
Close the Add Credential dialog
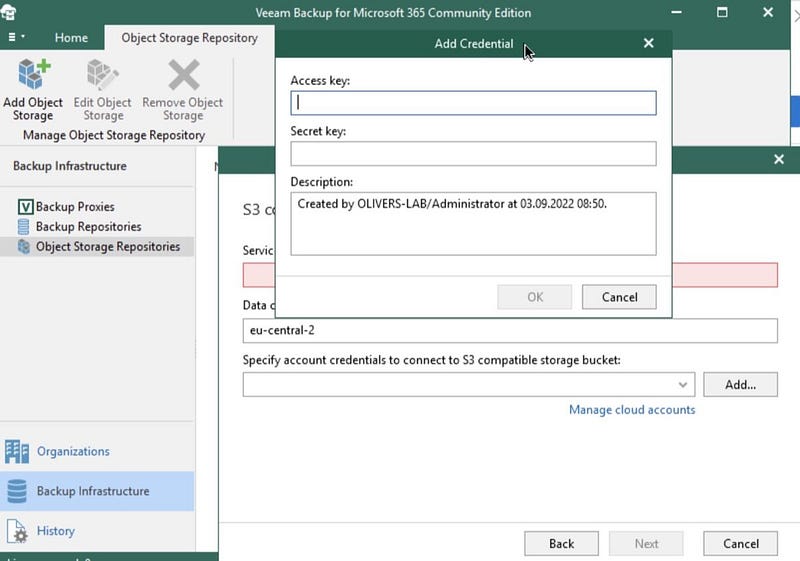pos(648,43)
